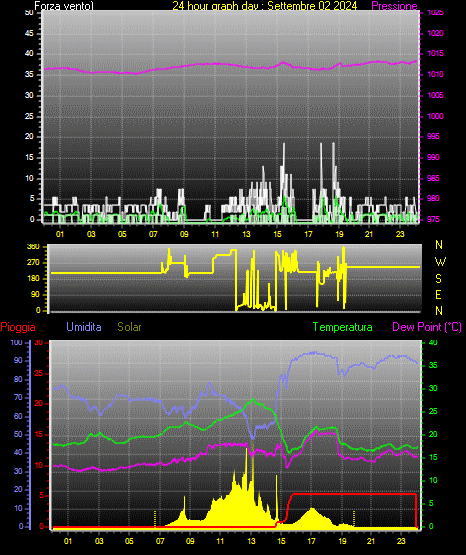This screenshot has height=555, width=466.
Task: Click the "S" compass direction letter
Action: [438, 279]
